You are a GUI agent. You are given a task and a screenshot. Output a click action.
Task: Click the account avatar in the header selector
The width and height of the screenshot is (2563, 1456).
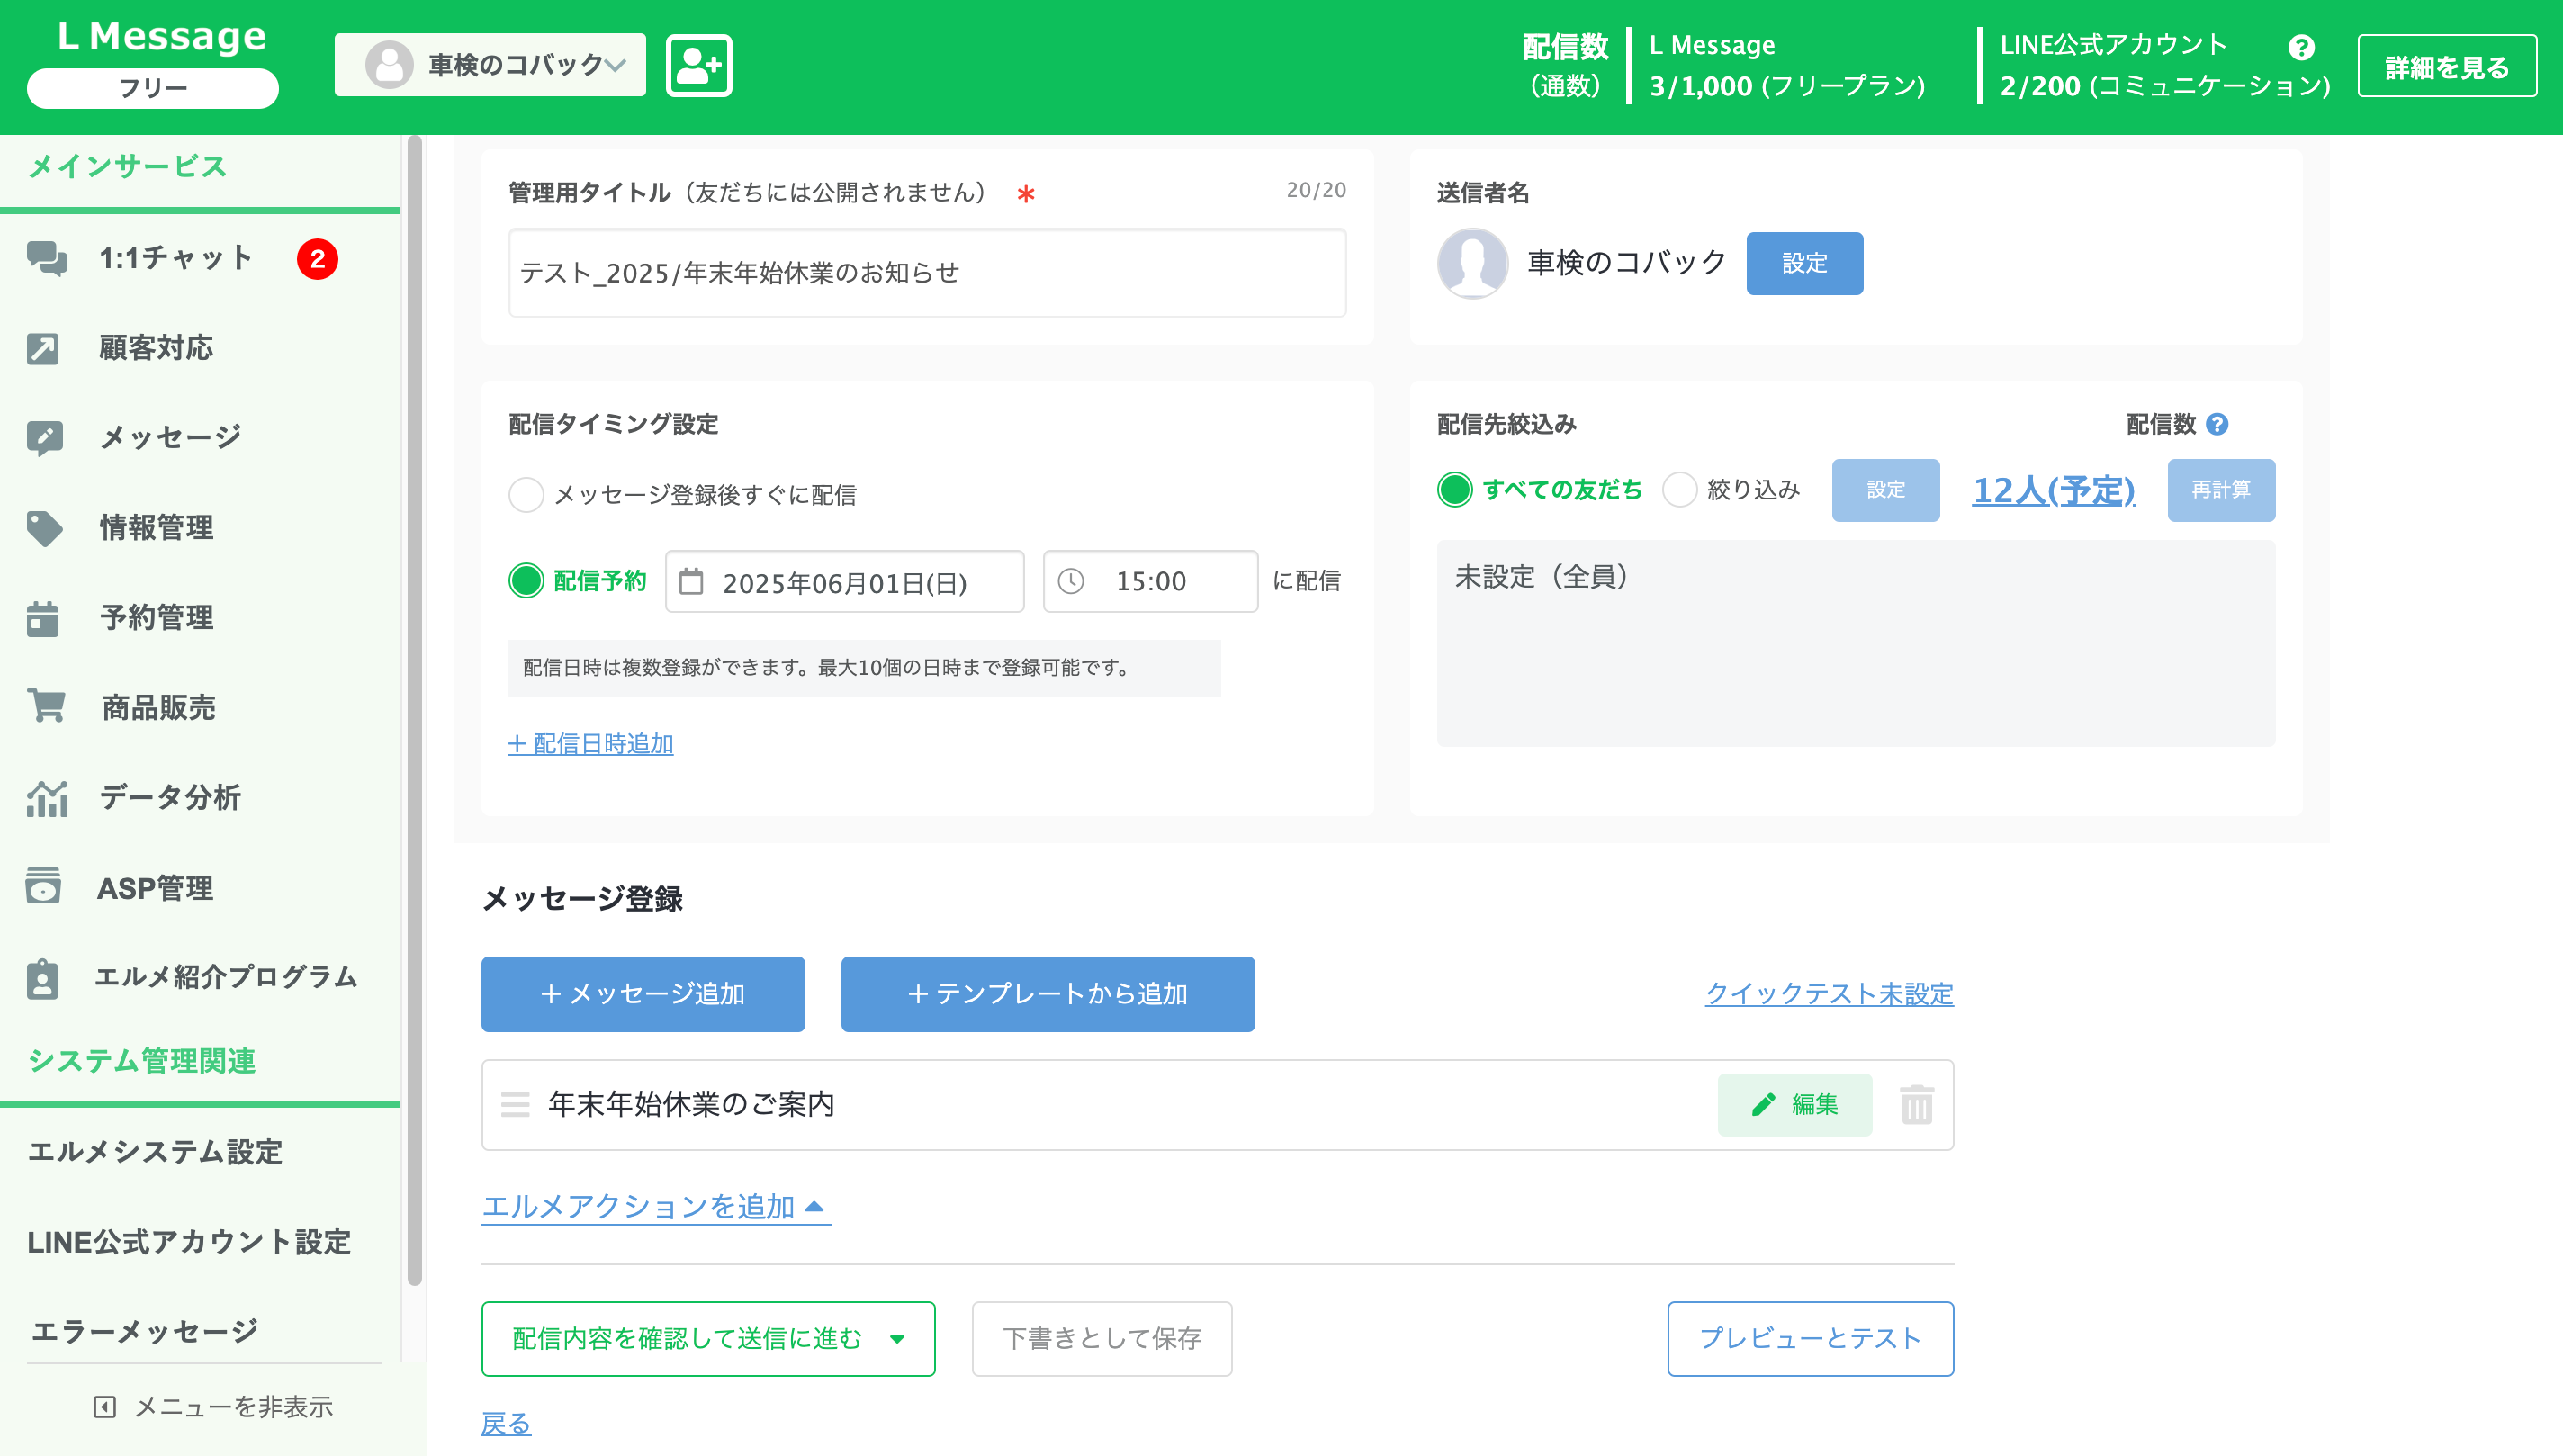(389, 65)
